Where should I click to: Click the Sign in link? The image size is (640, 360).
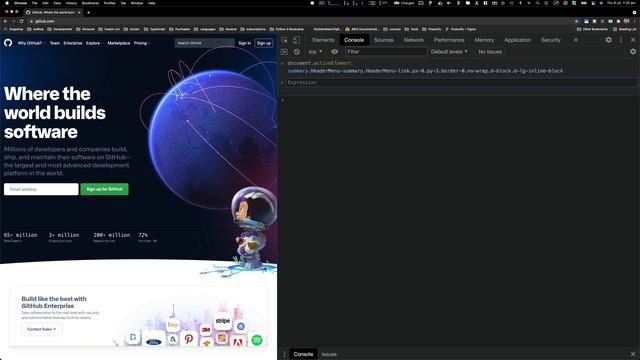(244, 43)
